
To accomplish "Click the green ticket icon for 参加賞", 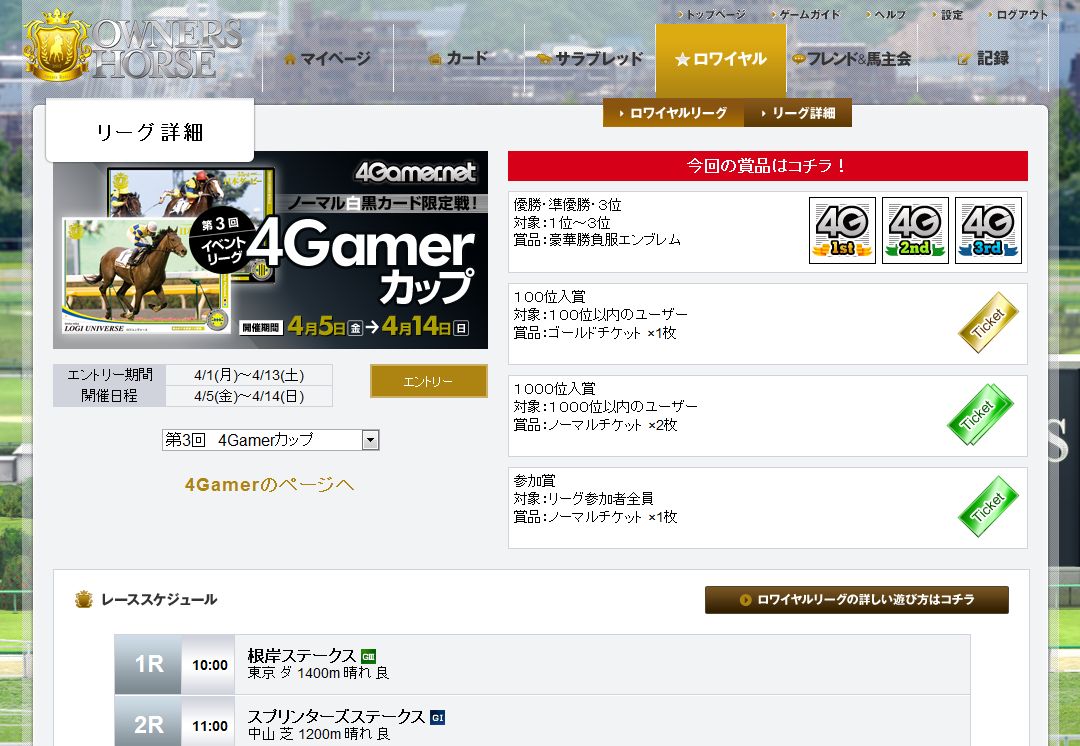I will pyautogui.click(x=988, y=506).
